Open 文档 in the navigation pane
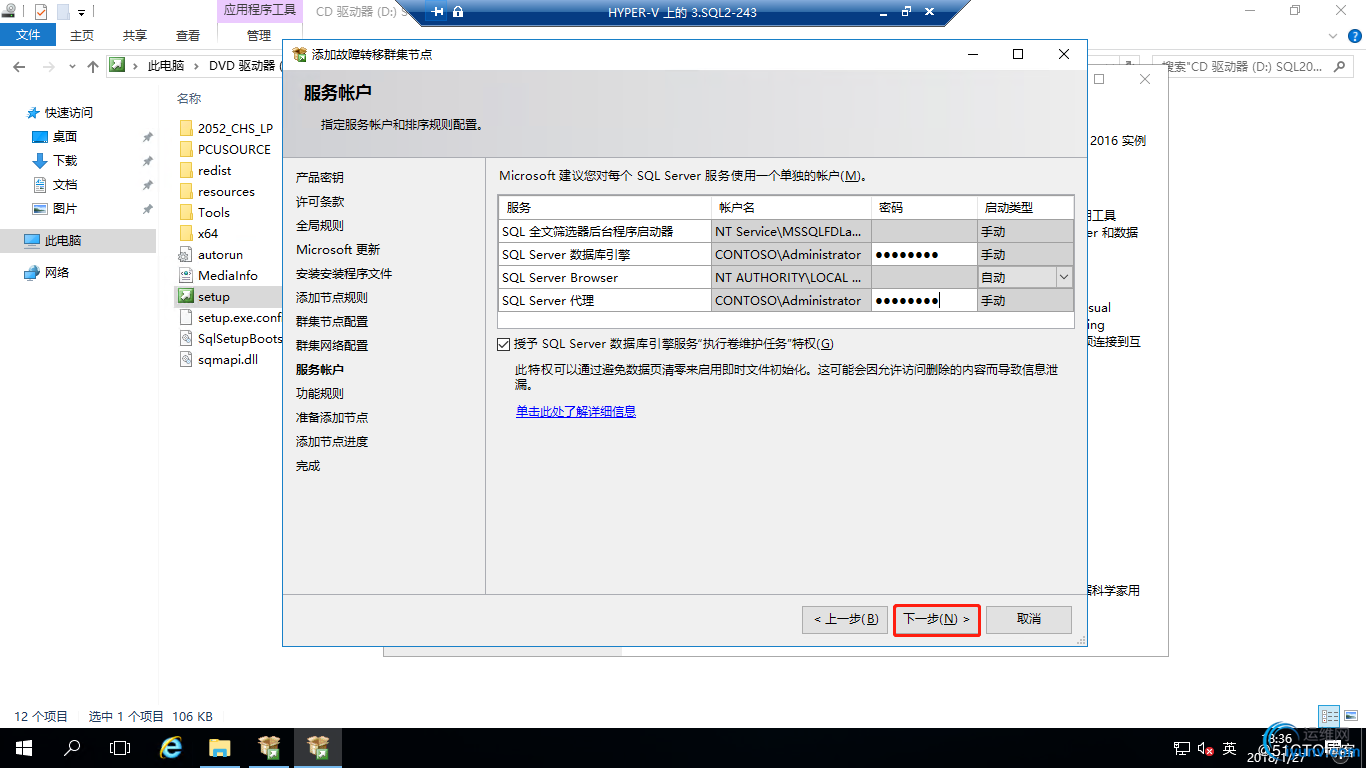 [65, 185]
